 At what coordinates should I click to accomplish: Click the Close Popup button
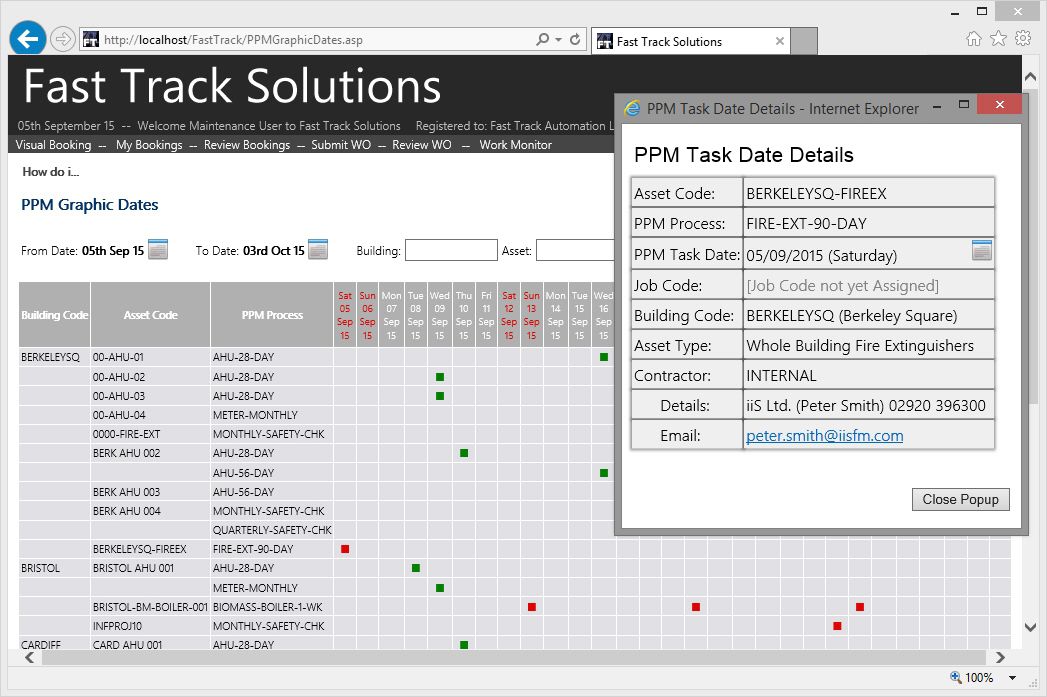pos(960,499)
